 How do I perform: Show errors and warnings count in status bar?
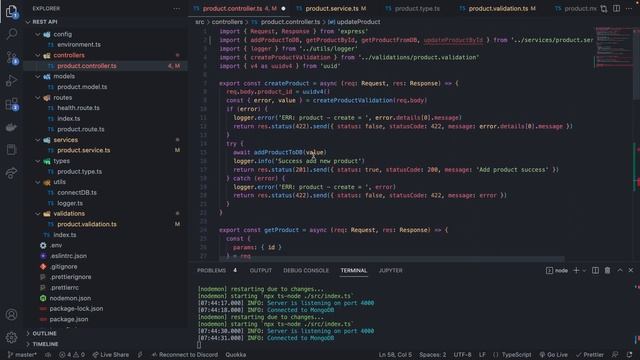(72, 355)
